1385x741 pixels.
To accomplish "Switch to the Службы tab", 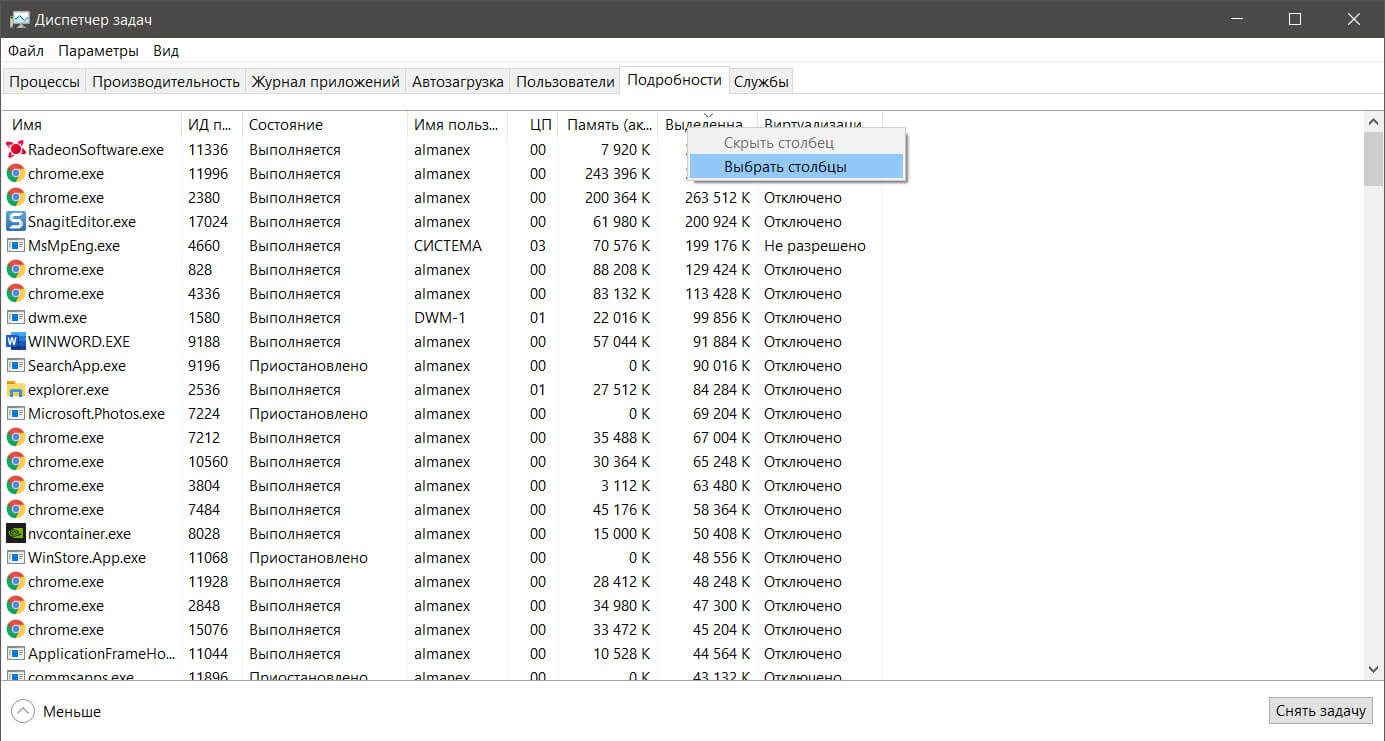I will (761, 82).
